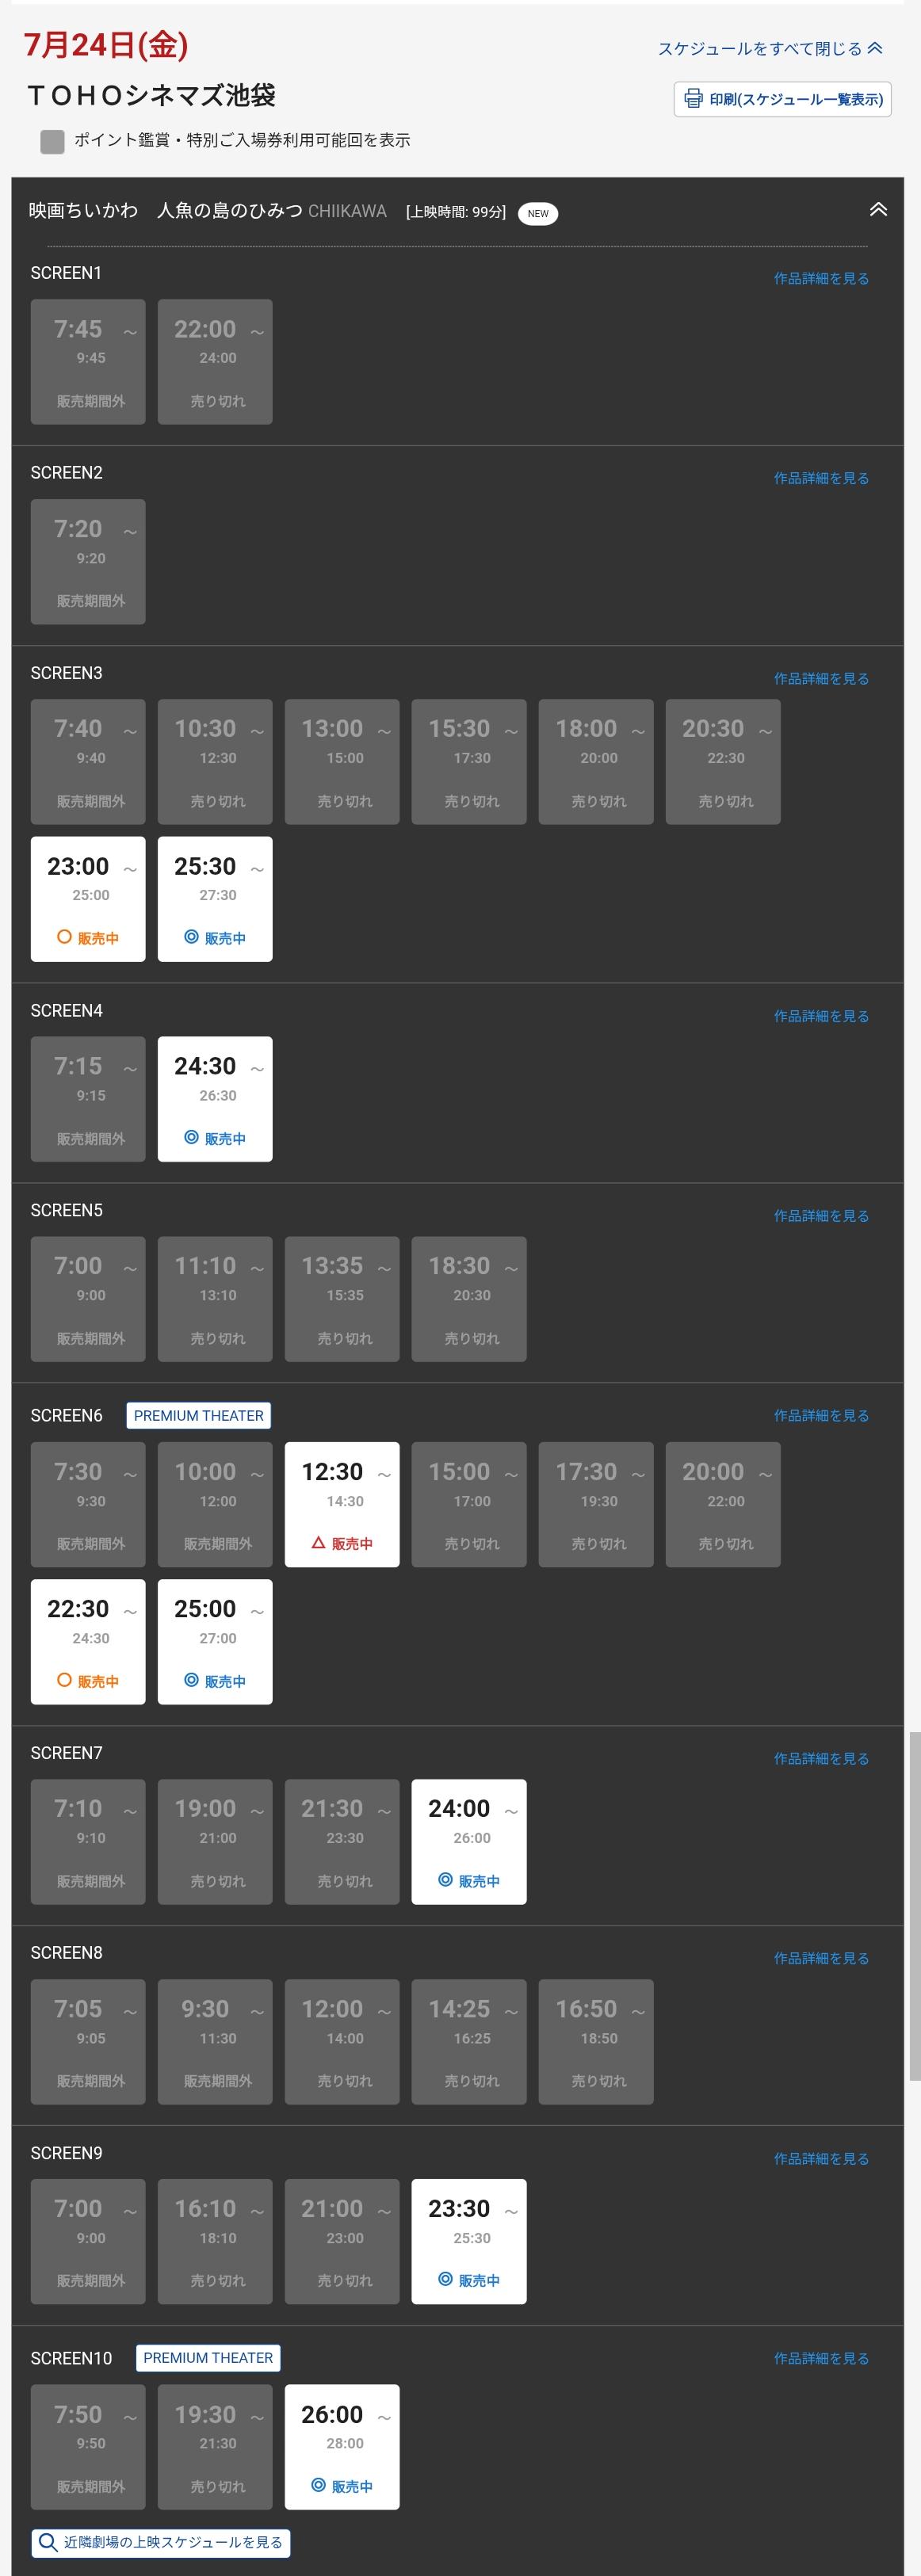Select the 25:30 showing in SCREEN3
The height and width of the screenshot is (2576, 921).
click(x=215, y=899)
